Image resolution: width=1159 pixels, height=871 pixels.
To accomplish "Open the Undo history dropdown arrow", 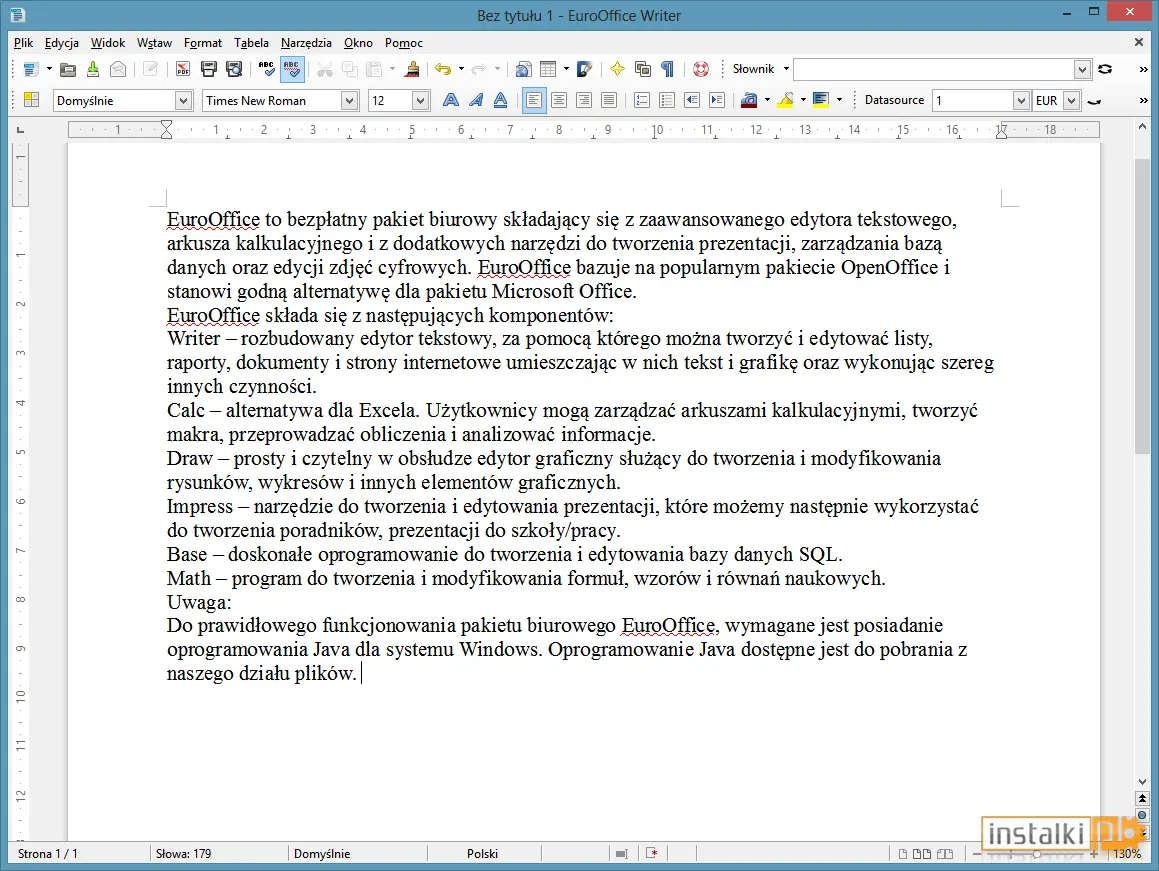I will coord(461,69).
